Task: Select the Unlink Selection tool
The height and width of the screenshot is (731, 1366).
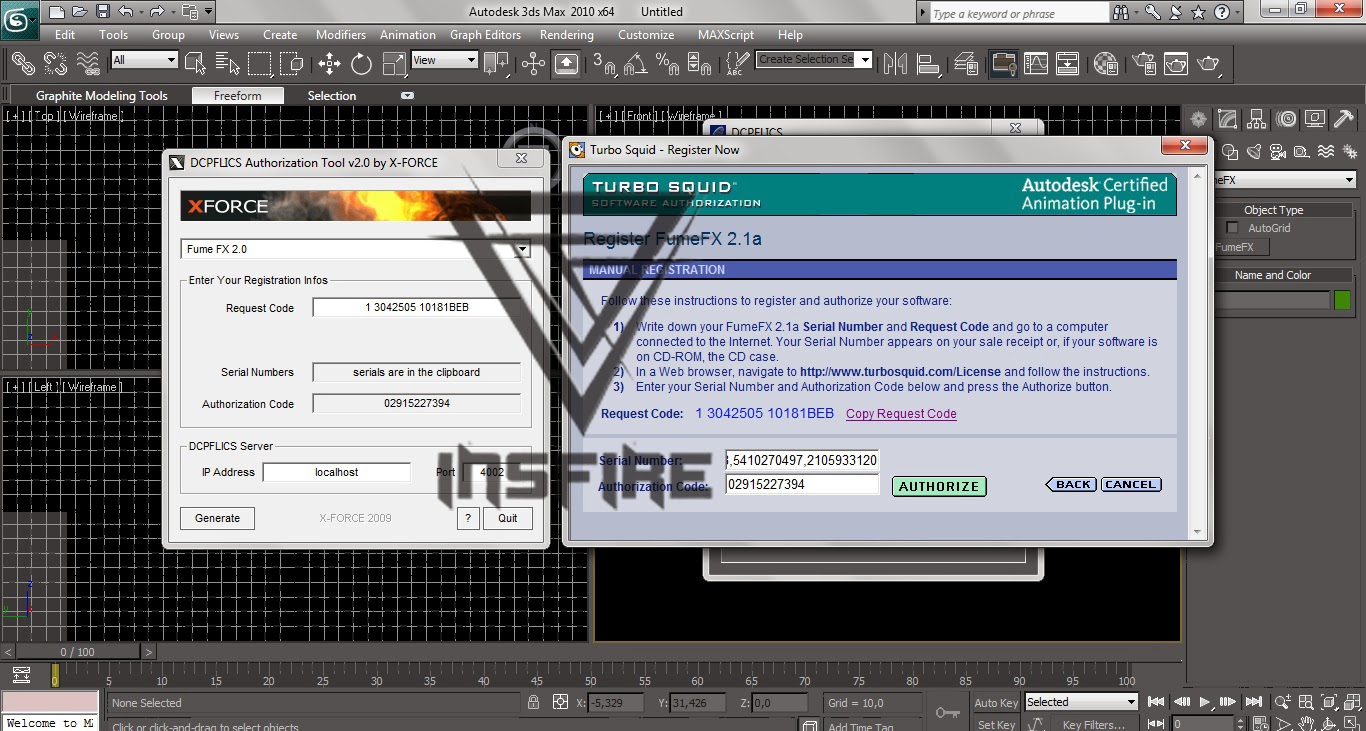Action: [x=55, y=64]
